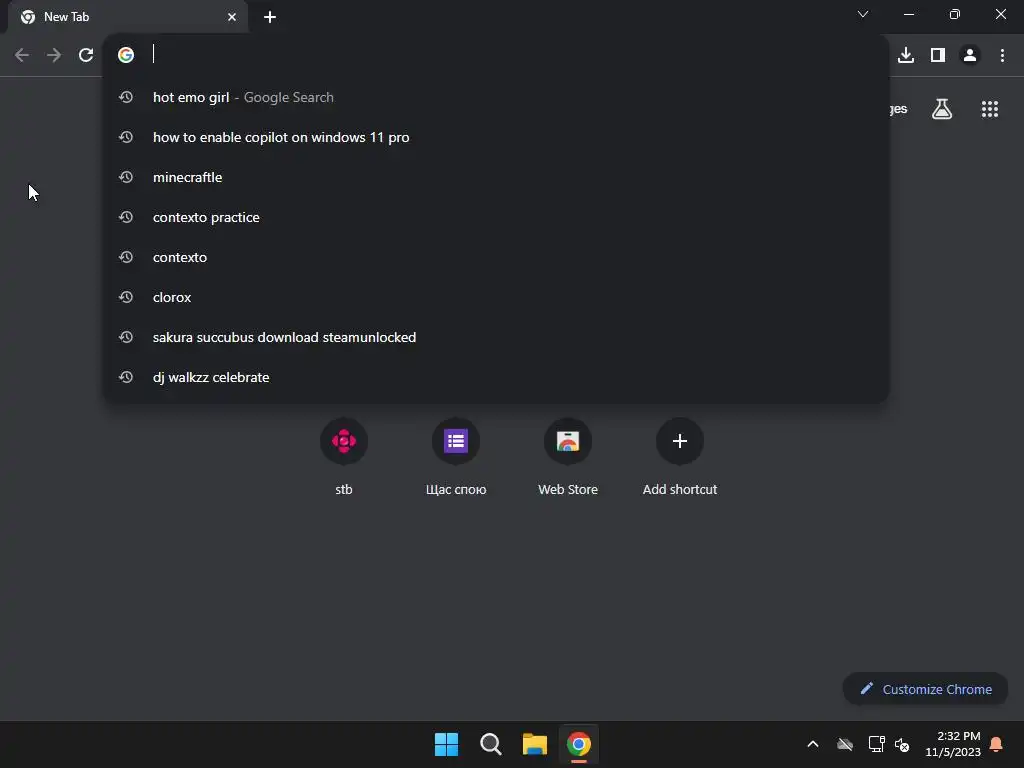Click the network tray icon

pyautogui.click(x=876, y=744)
